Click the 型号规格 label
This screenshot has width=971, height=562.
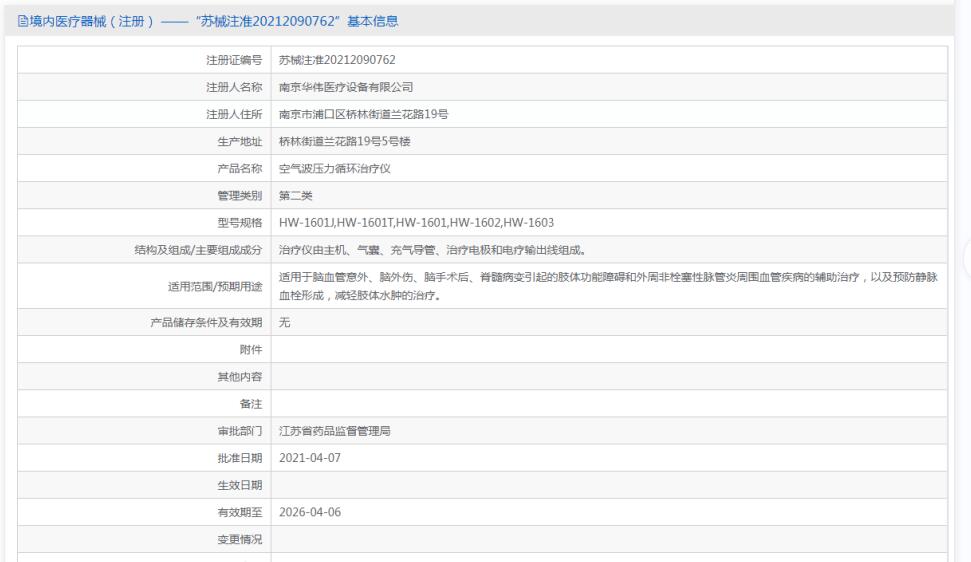240,223
